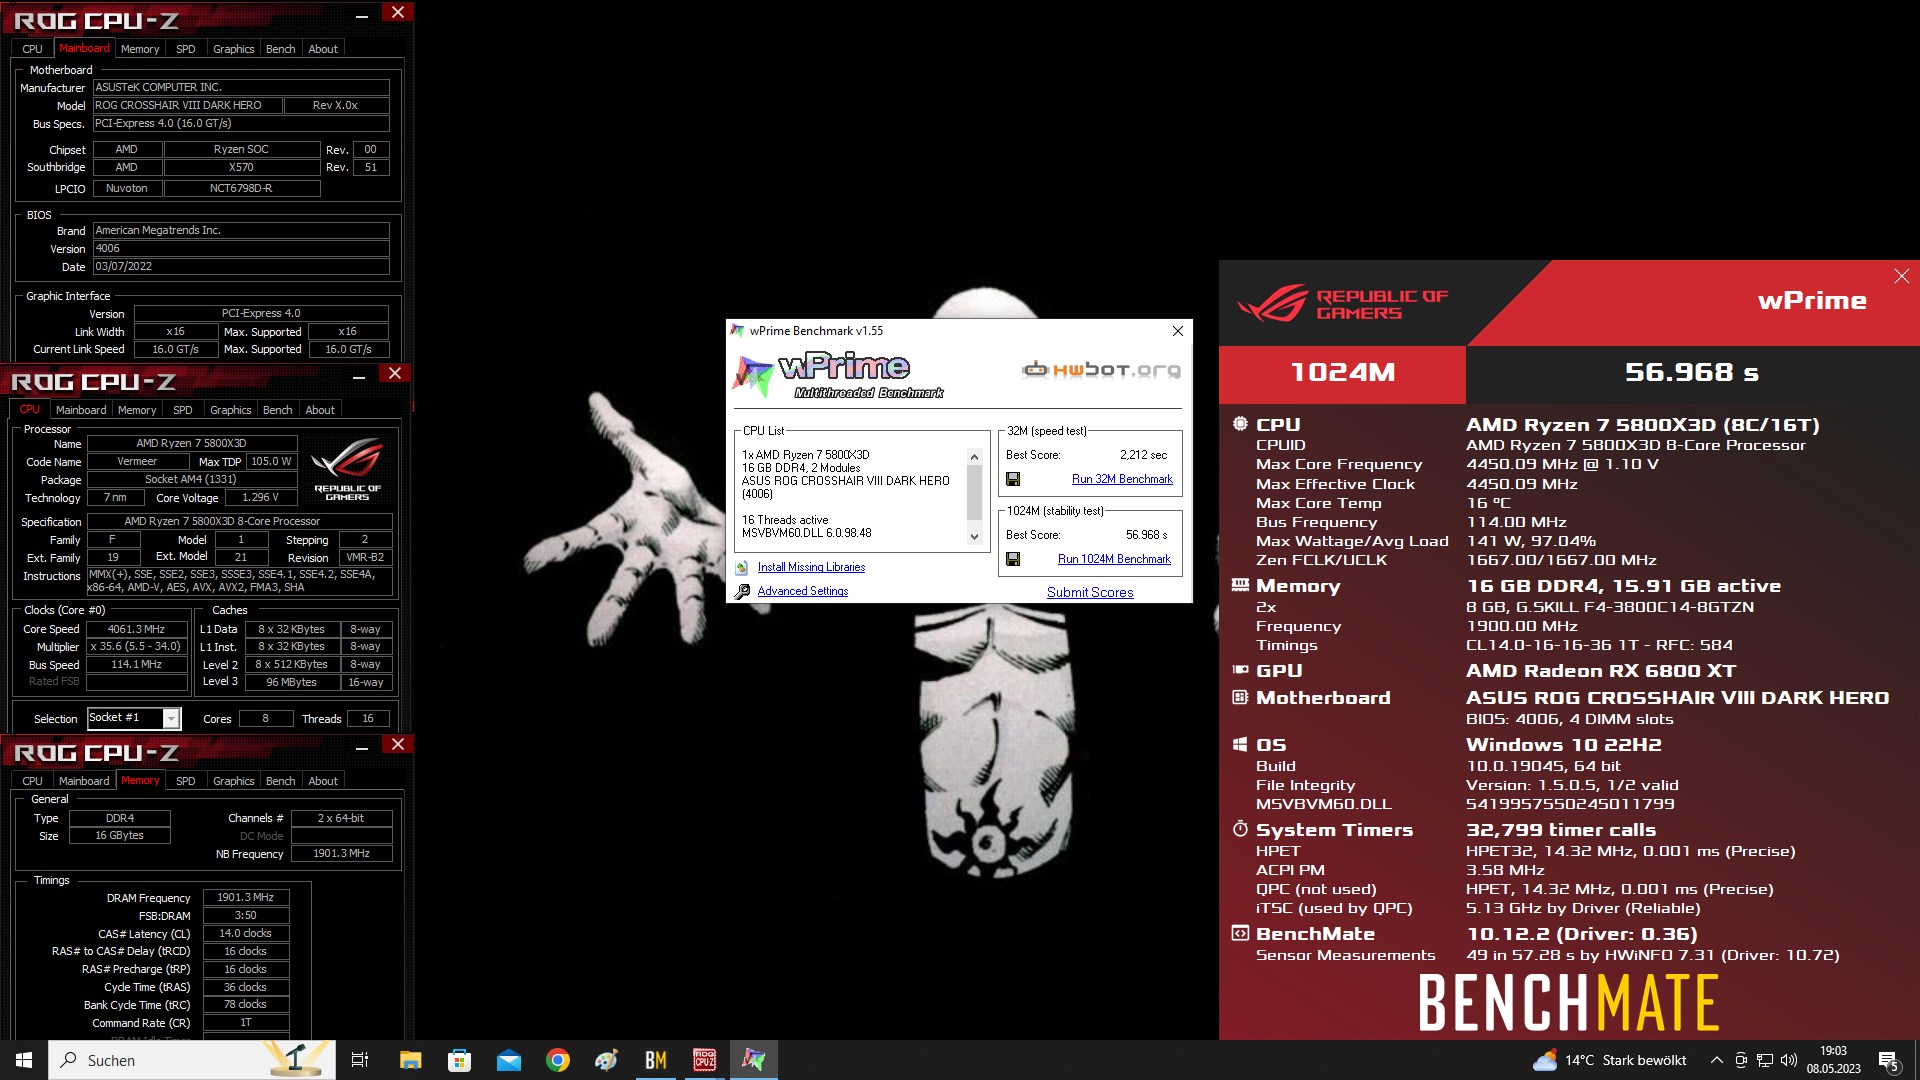Minimize the middle CPU-Z window
Image resolution: width=1920 pixels, height=1080 pixels.
click(x=358, y=377)
